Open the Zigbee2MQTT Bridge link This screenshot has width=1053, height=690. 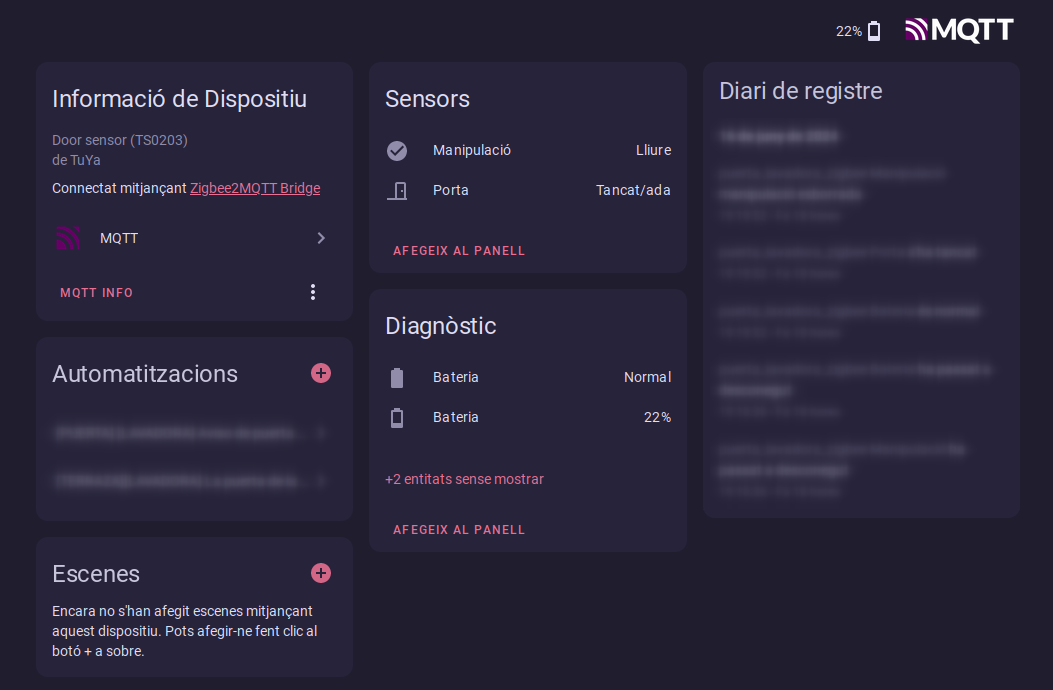click(x=255, y=188)
